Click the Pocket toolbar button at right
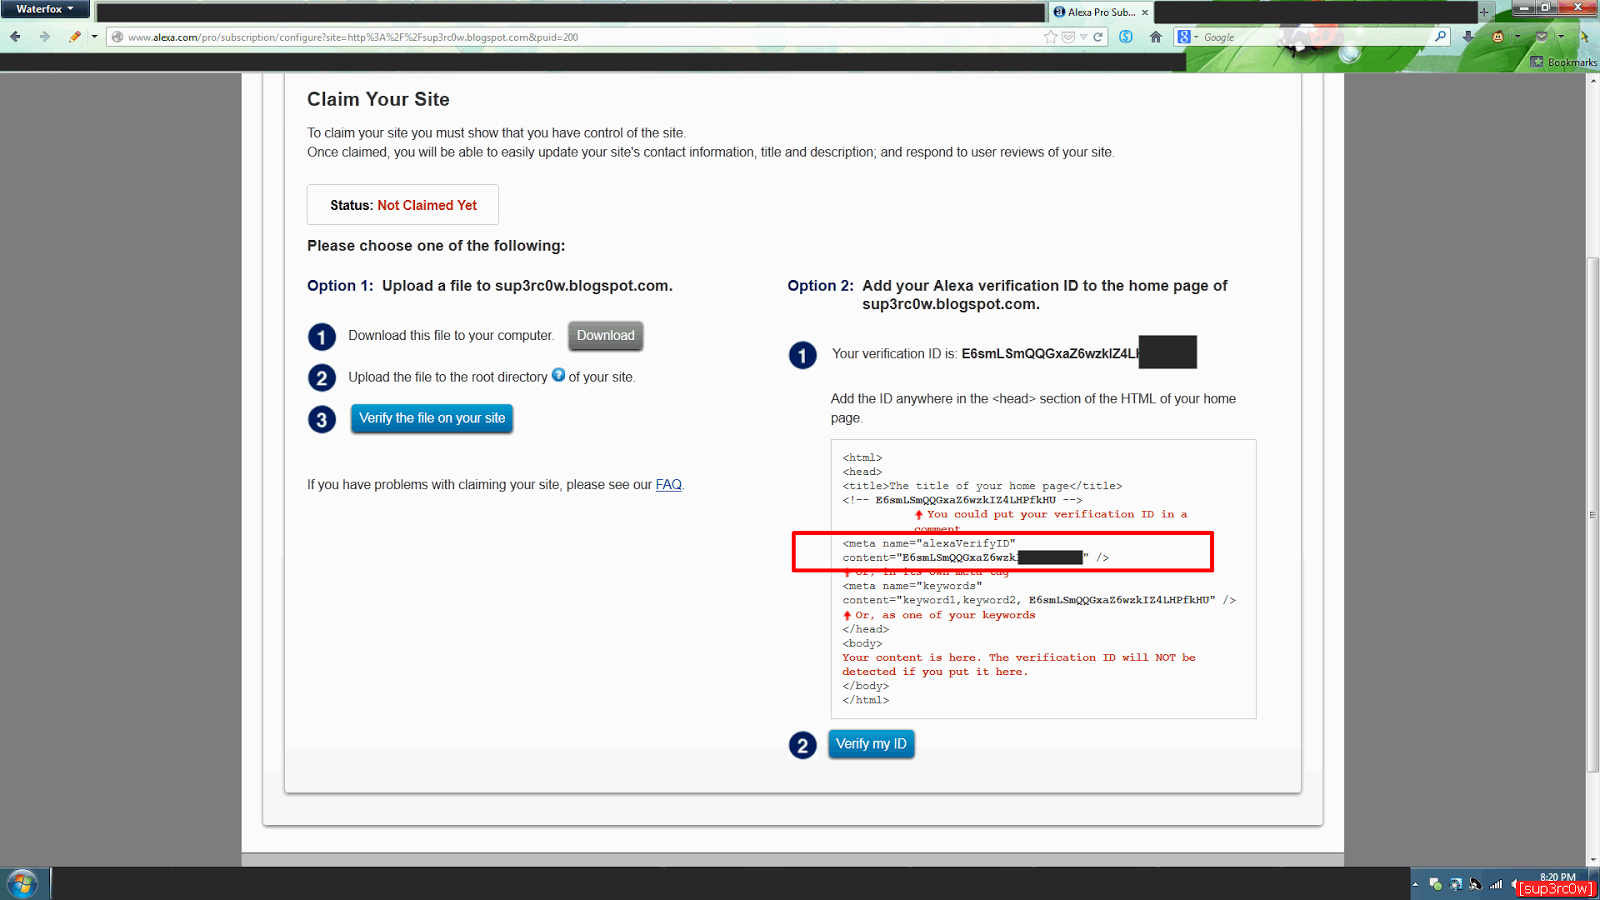This screenshot has width=1600, height=900. 1542,37
